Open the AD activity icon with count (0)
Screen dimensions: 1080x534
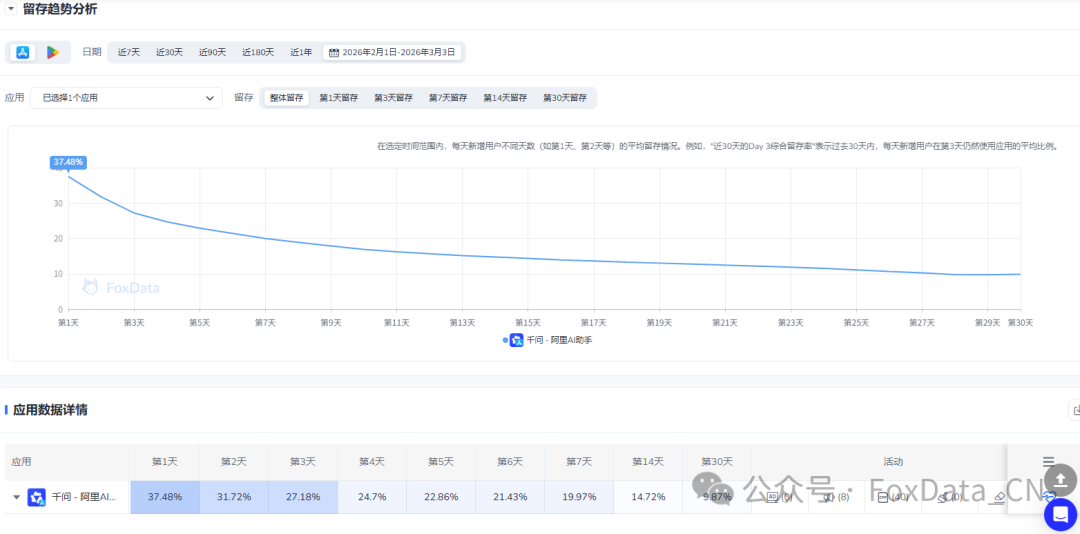pyautogui.click(x=772, y=497)
